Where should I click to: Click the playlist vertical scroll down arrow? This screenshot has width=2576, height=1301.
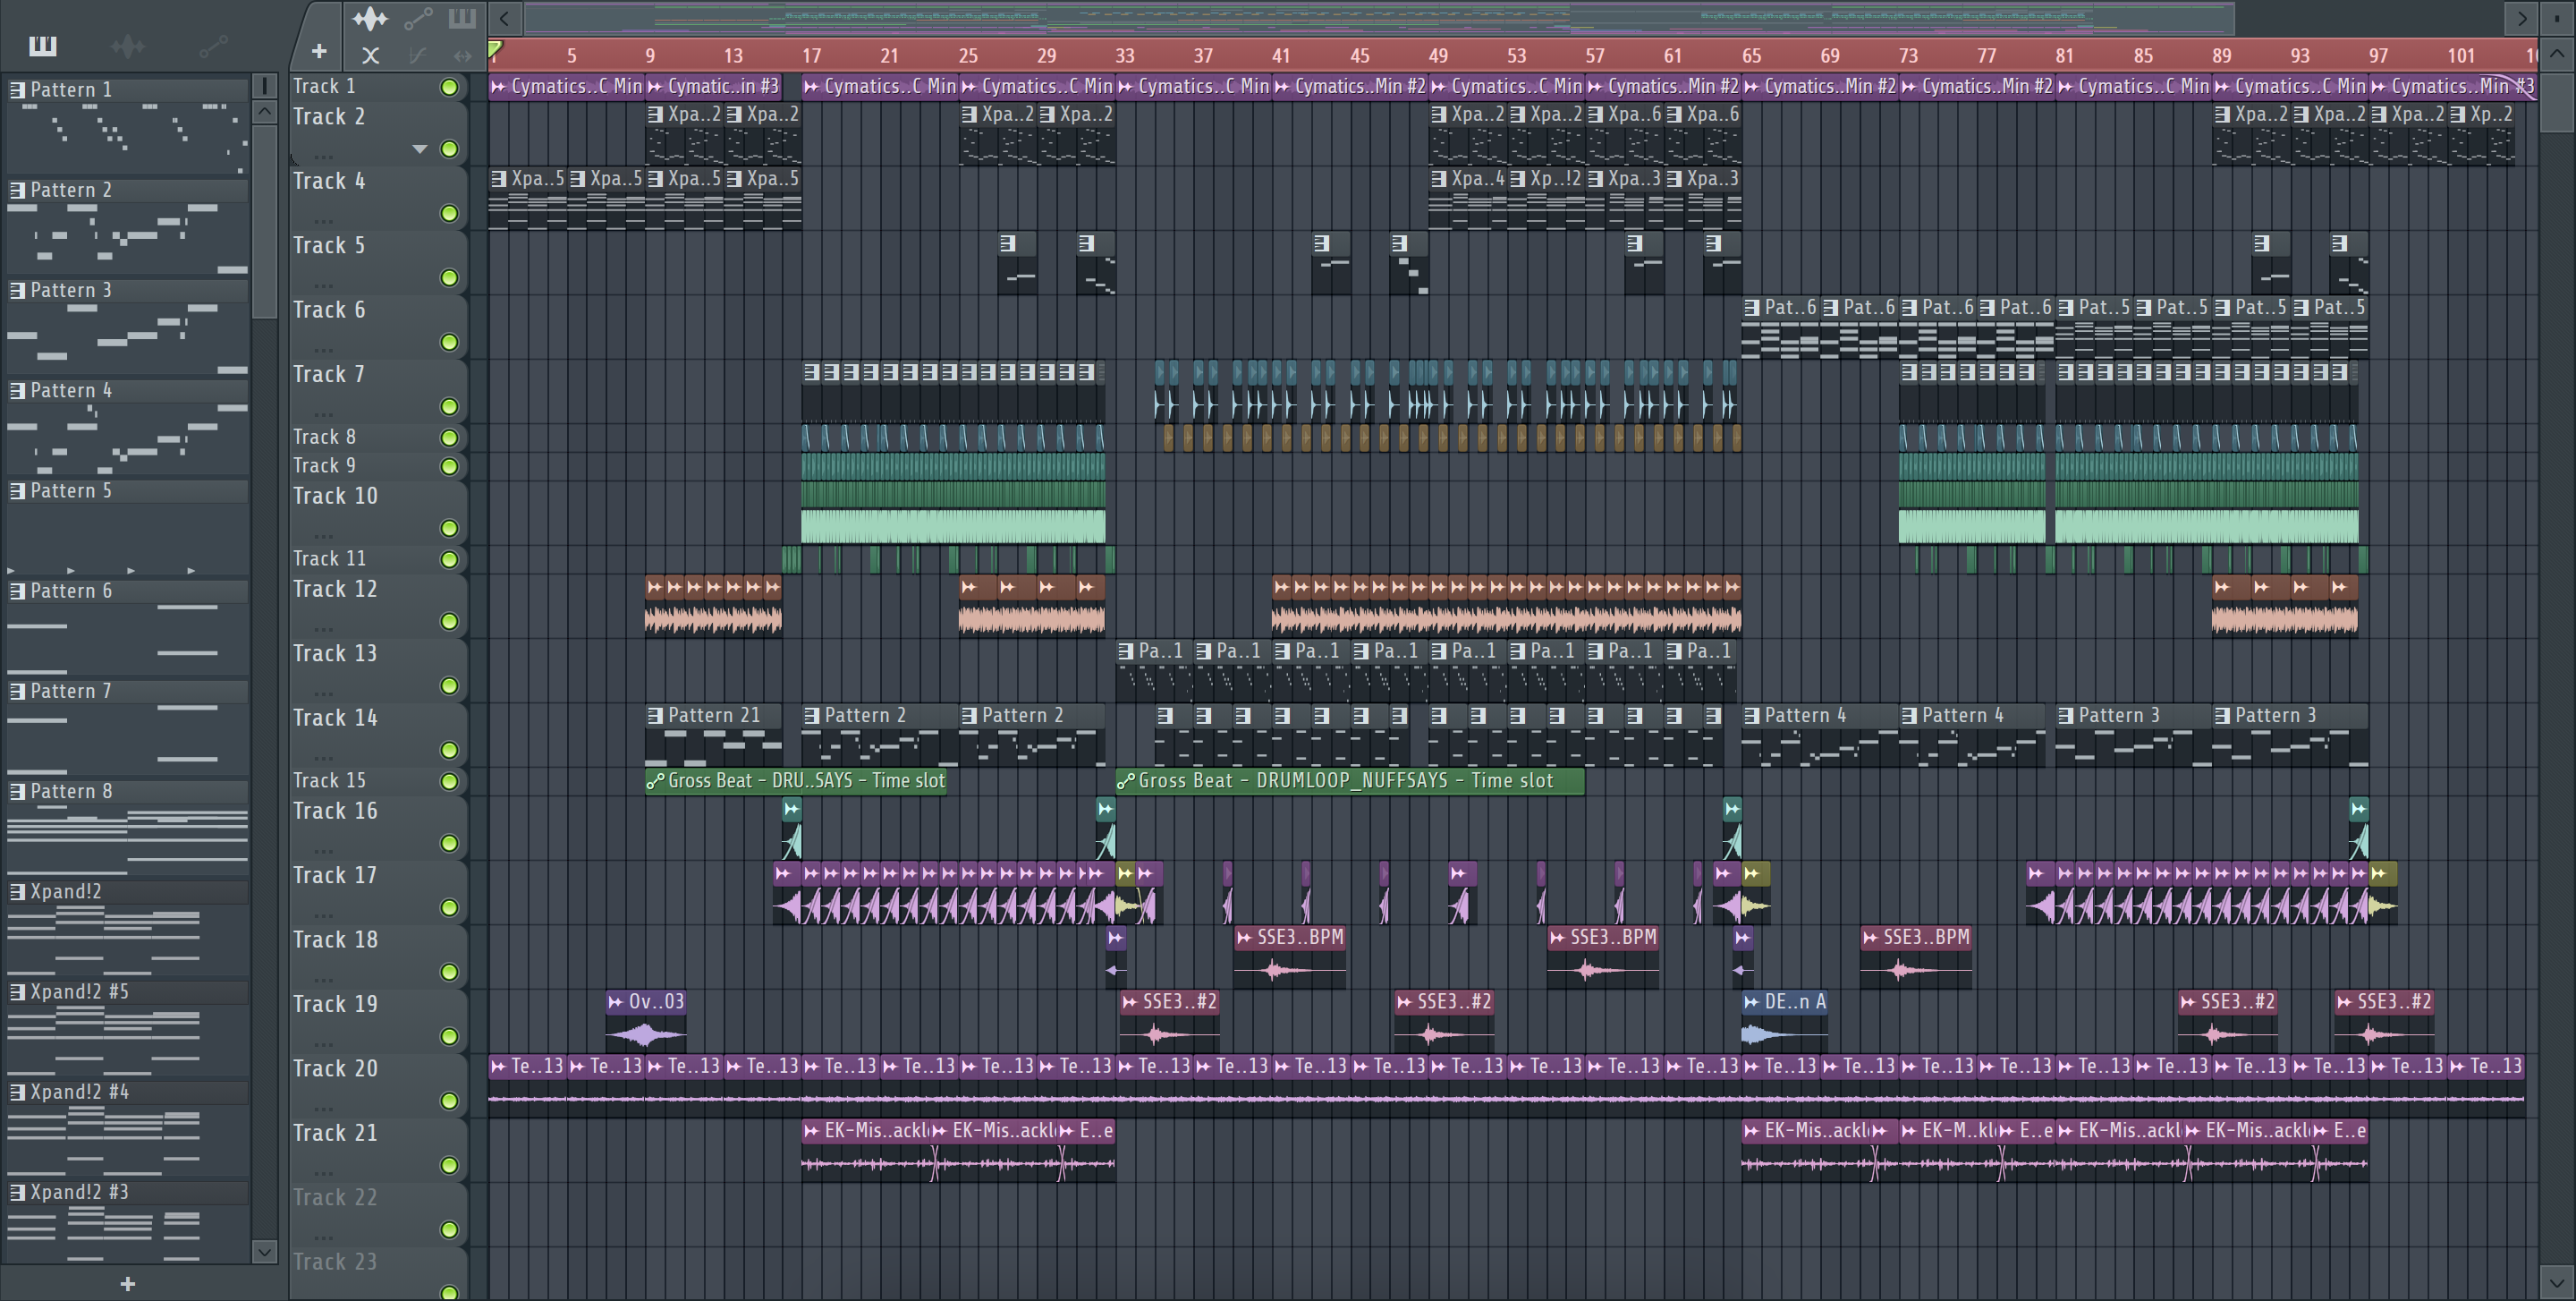coord(2557,1281)
